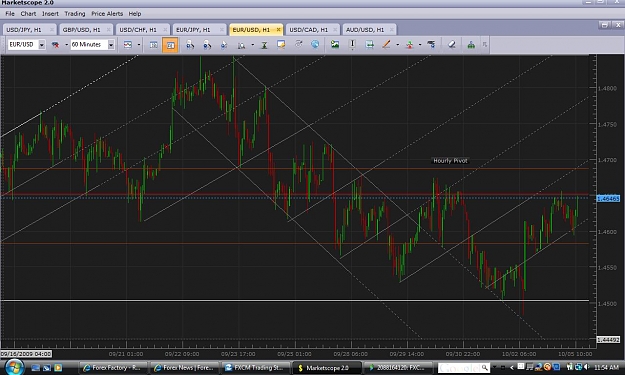
Task: Click the red-blue icon beside the symbol box
Action: coord(55,45)
